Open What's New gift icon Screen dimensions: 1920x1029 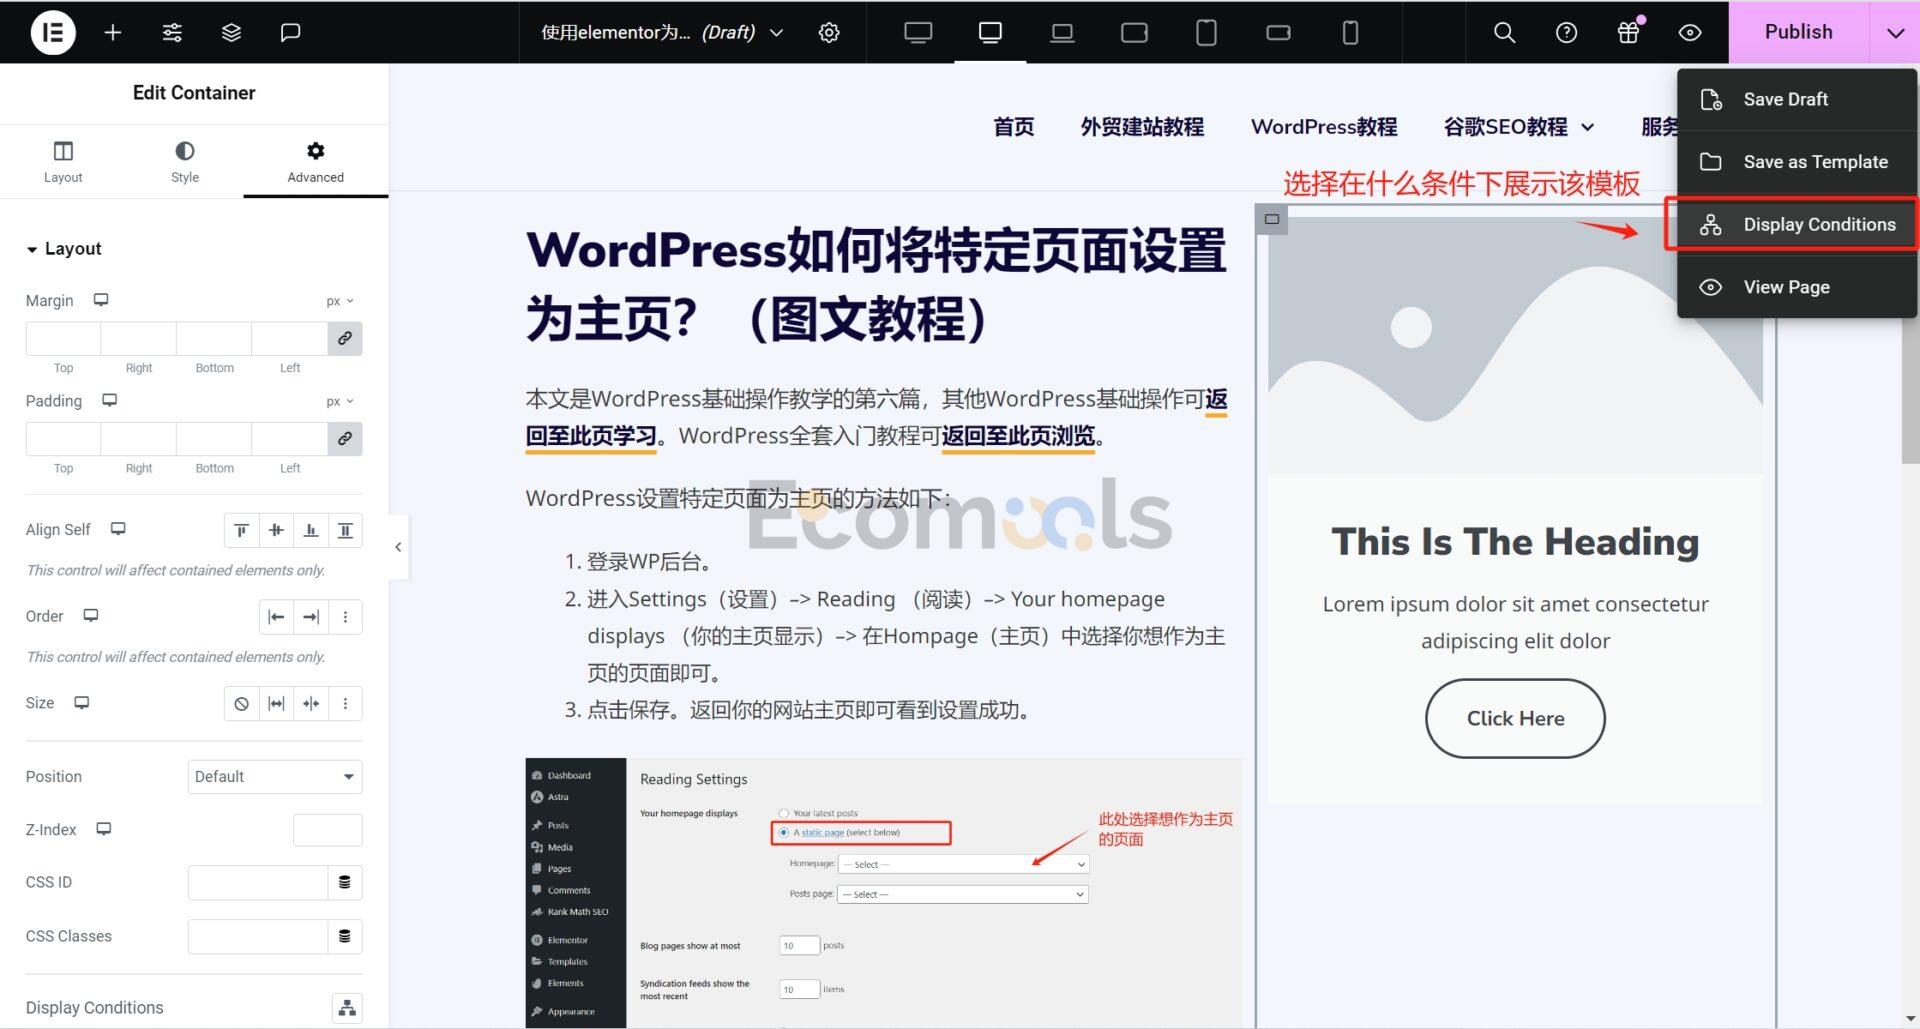1628,32
